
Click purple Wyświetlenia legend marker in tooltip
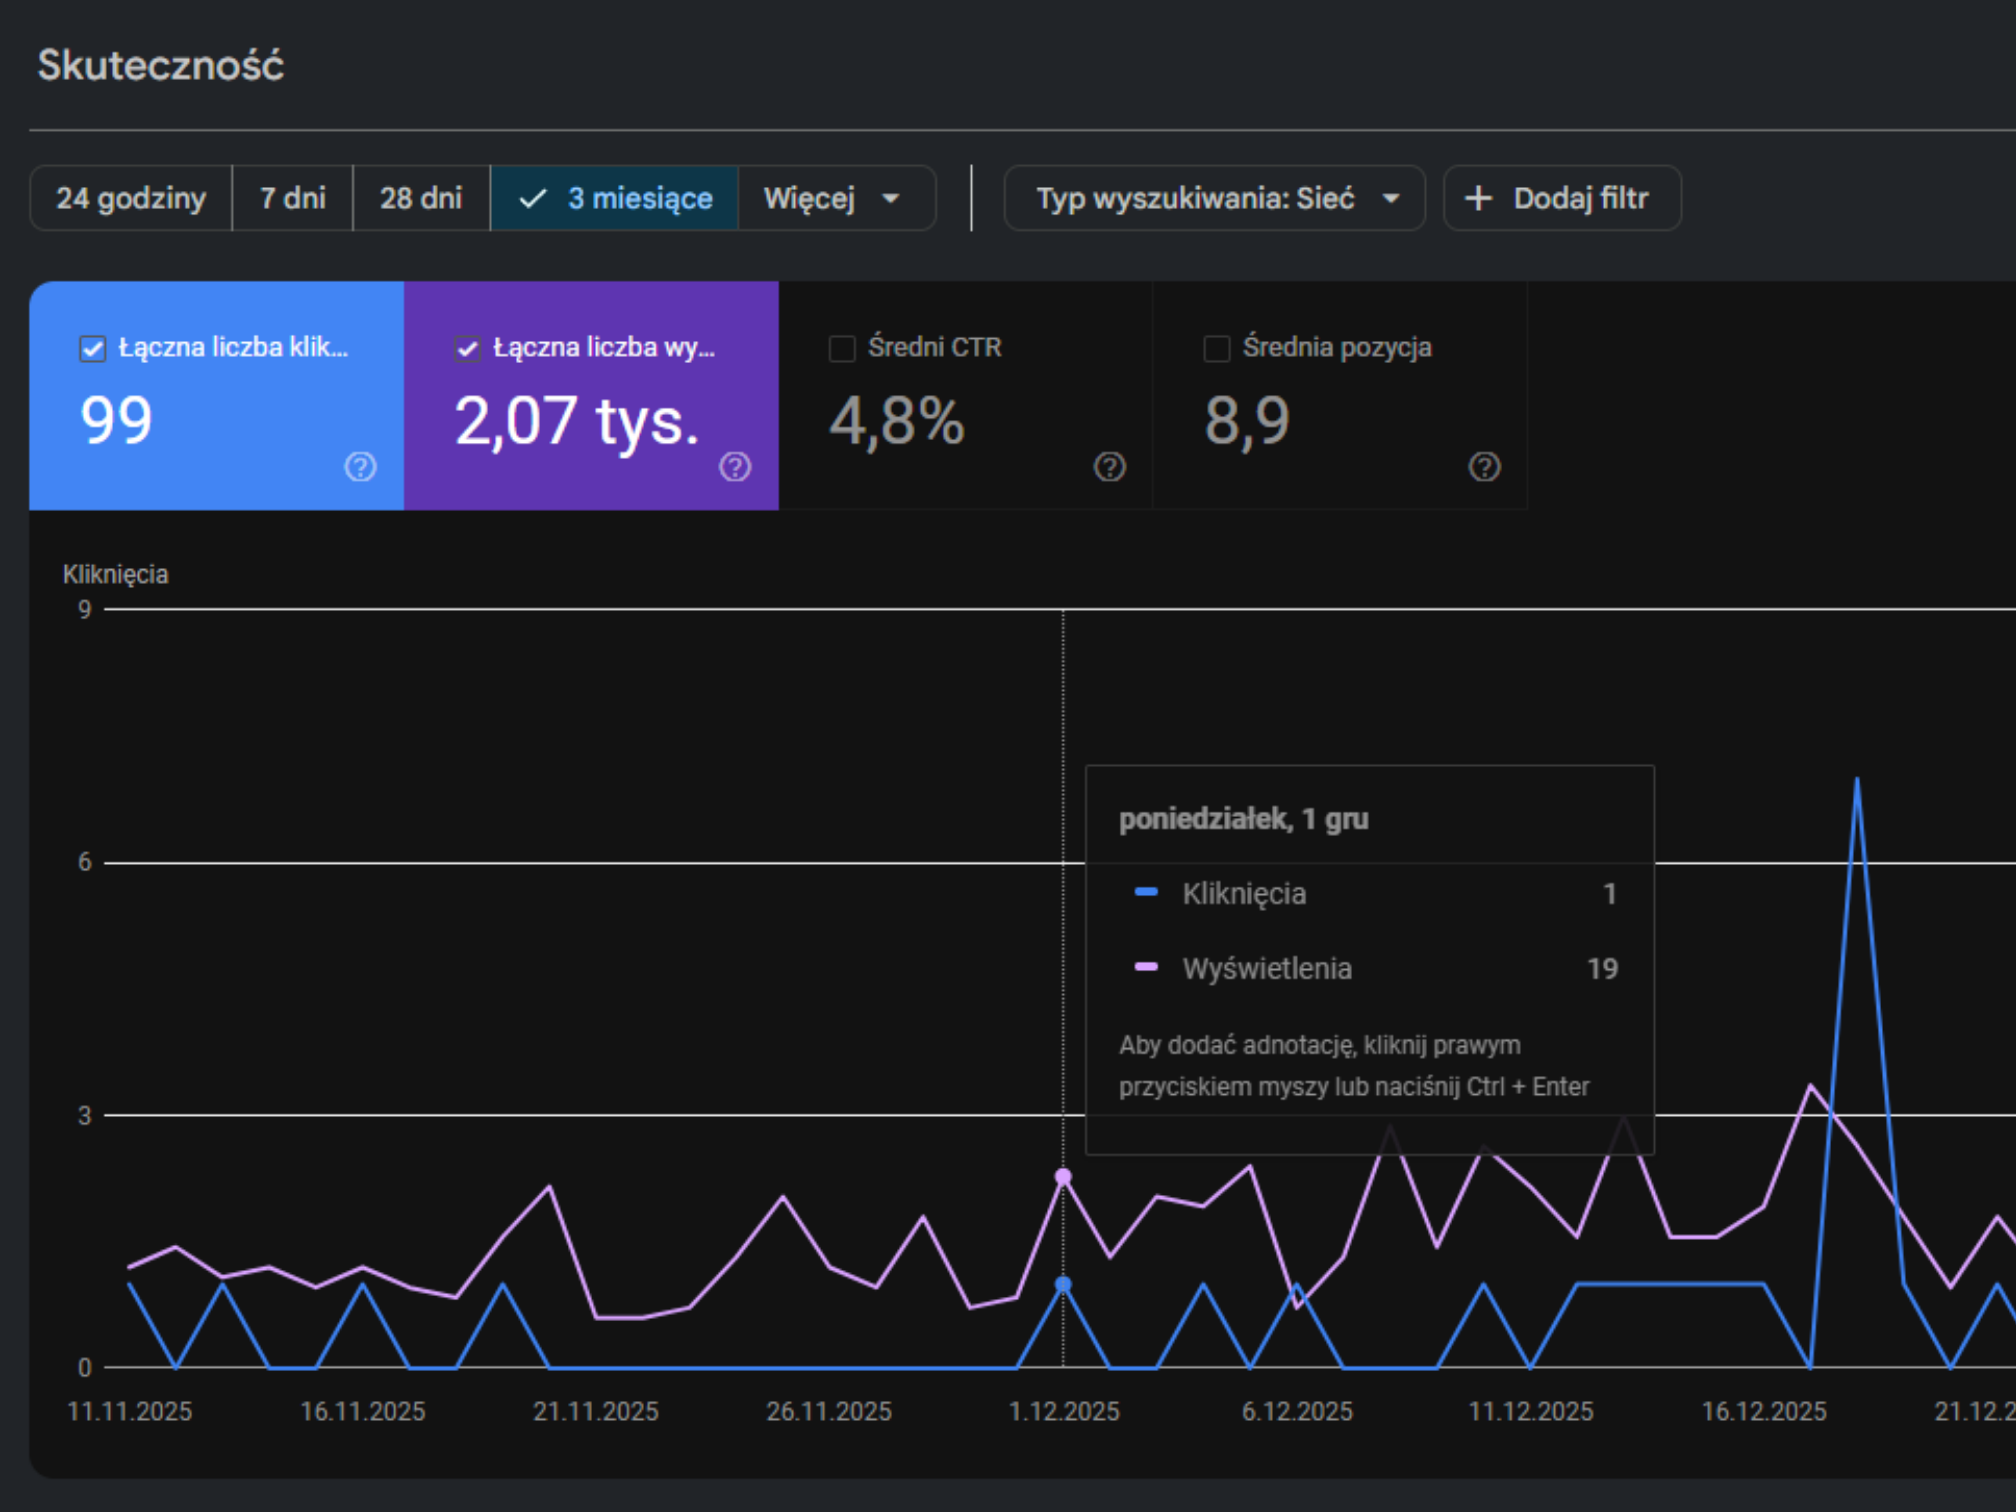[1146, 967]
